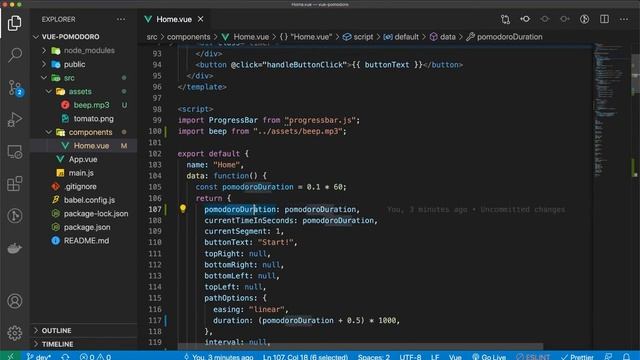Click the data breadcrumb
This screenshot has width=640, height=360.
coord(442,37)
